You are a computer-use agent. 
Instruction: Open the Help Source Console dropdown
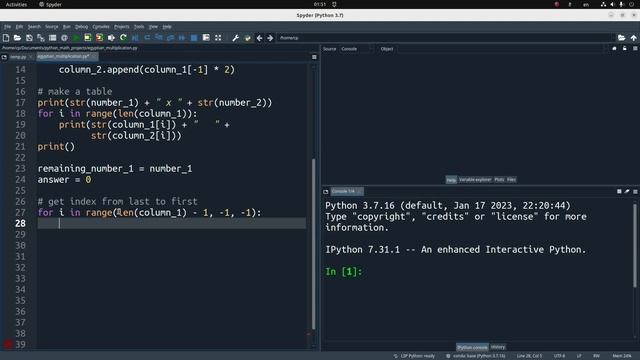356,49
